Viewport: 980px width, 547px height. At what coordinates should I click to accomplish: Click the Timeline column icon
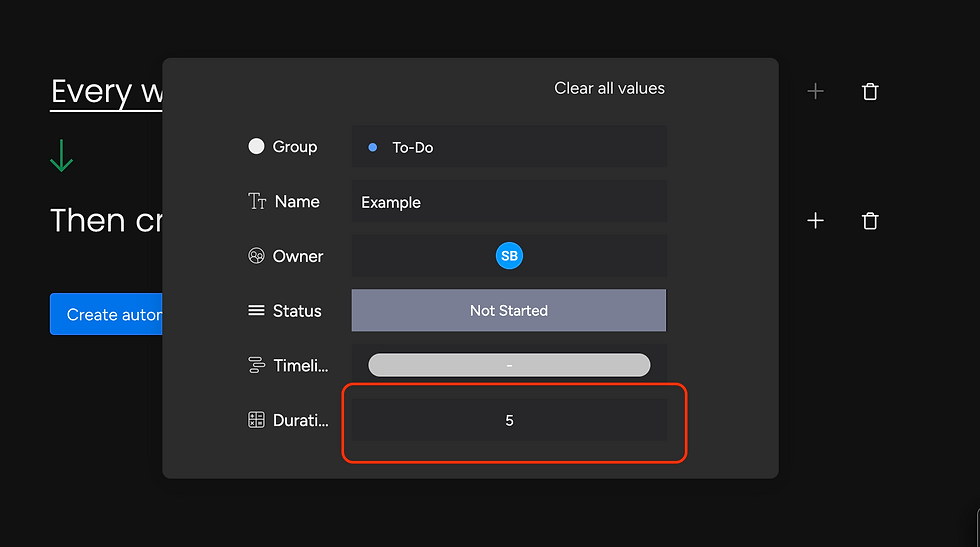click(x=256, y=366)
